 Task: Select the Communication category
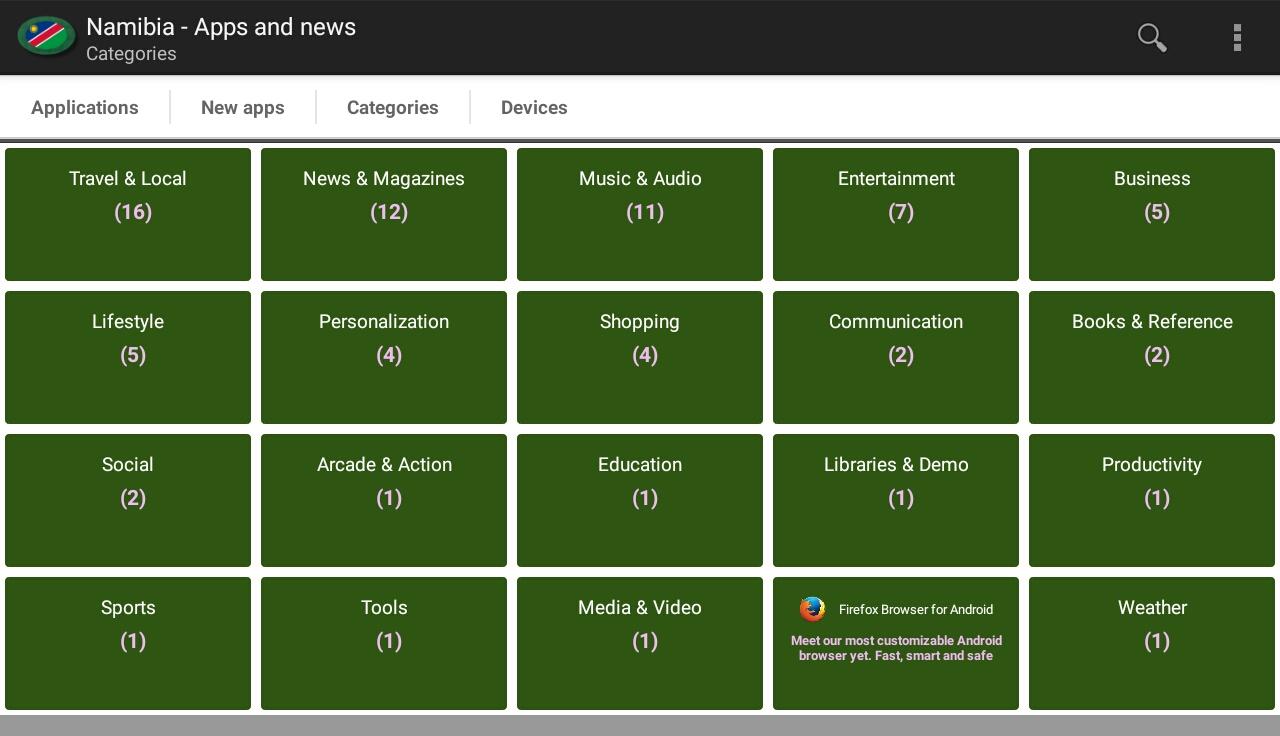pos(896,357)
